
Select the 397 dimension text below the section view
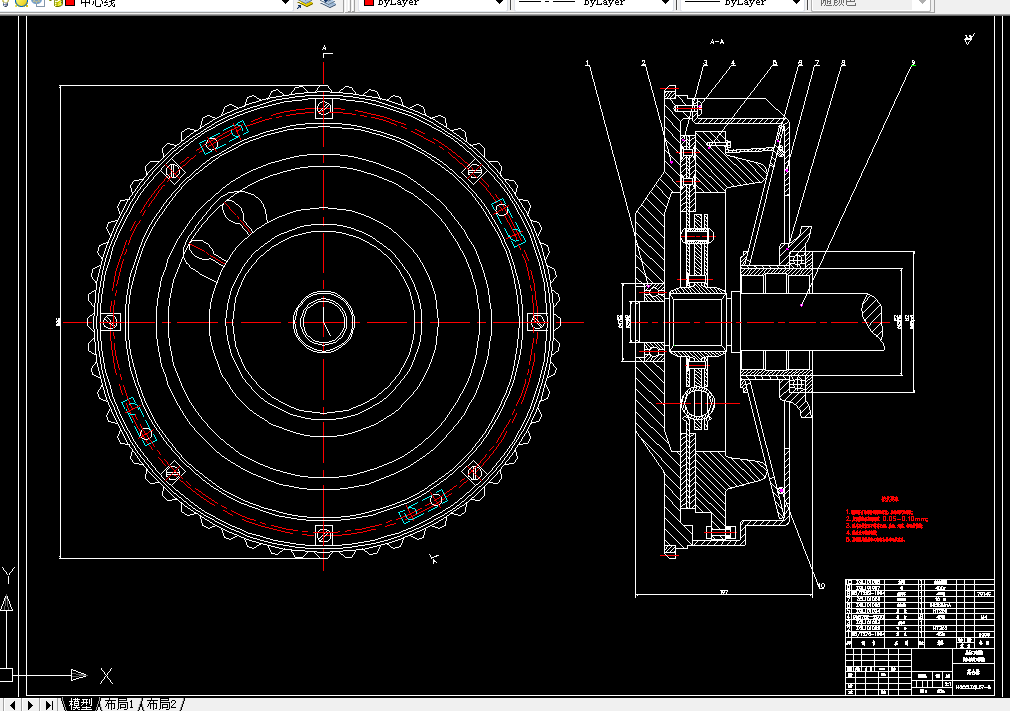click(724, 592)
